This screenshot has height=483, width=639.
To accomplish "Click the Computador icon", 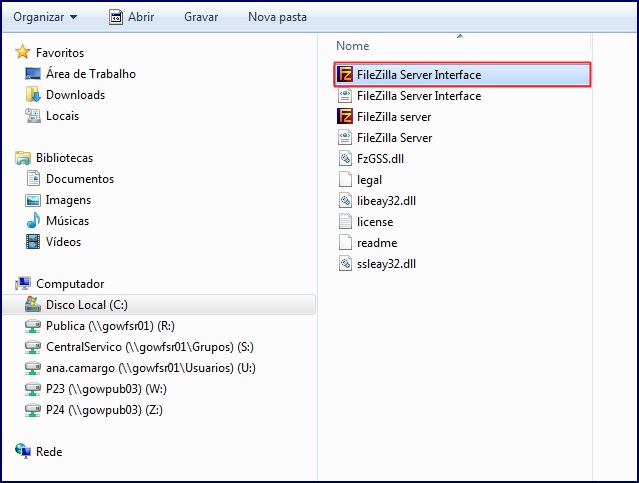I will pyautogui.click(x=23, y=283).
